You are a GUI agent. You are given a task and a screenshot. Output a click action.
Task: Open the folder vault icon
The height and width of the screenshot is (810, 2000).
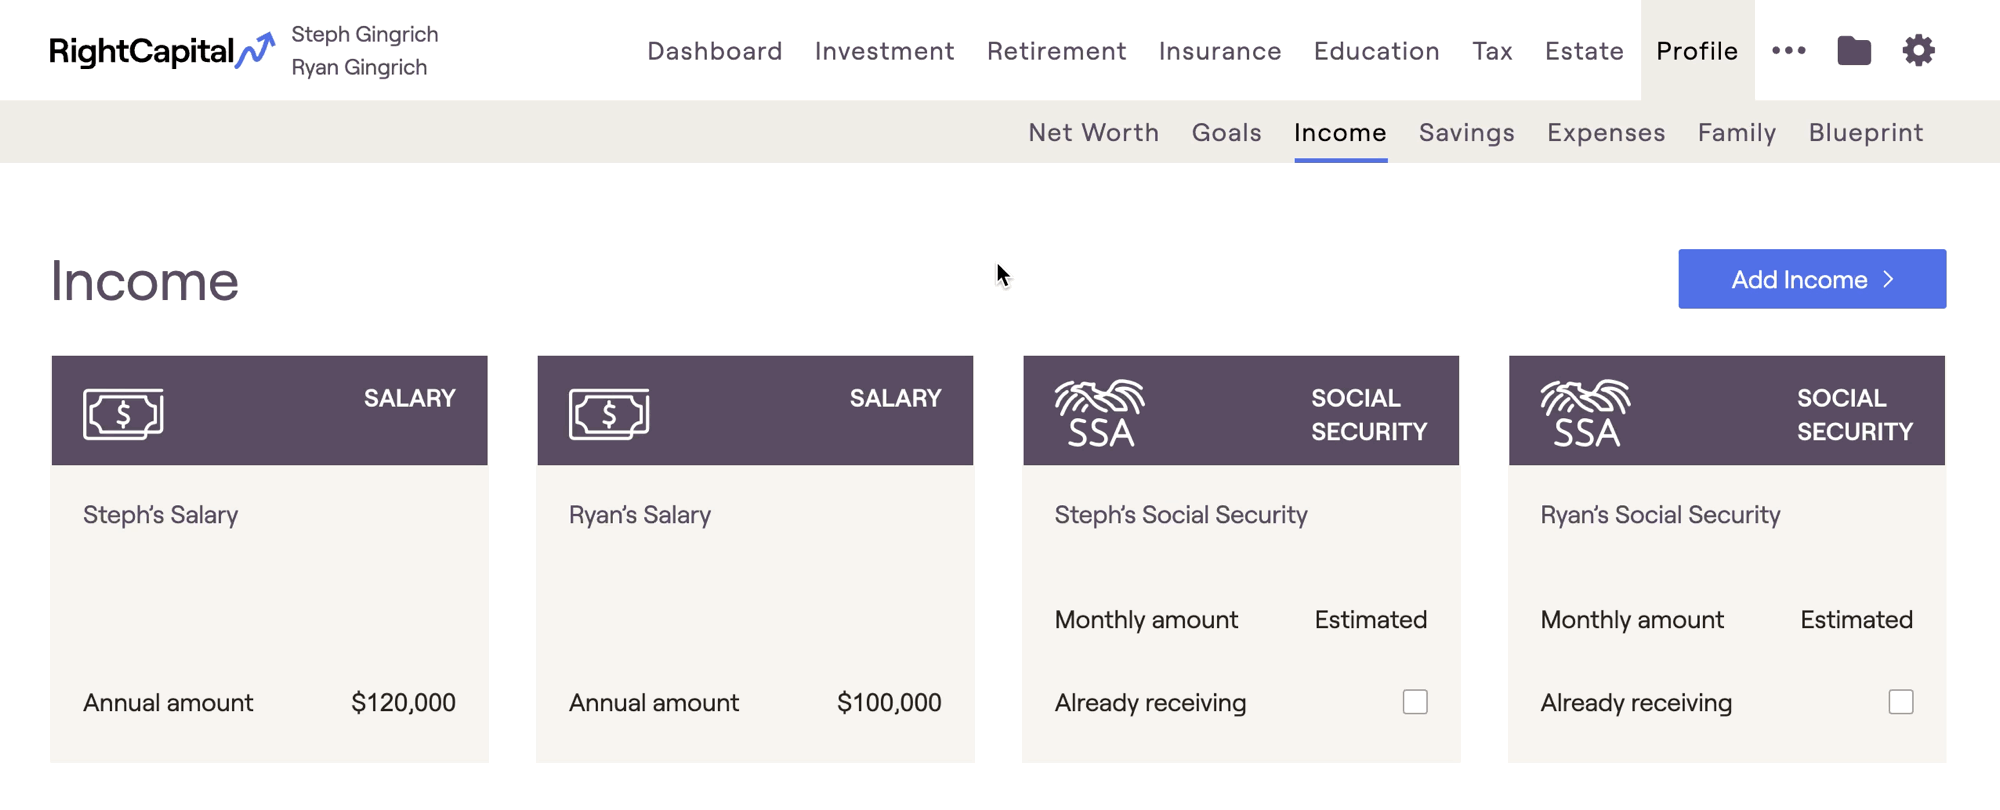point(1854,50)
